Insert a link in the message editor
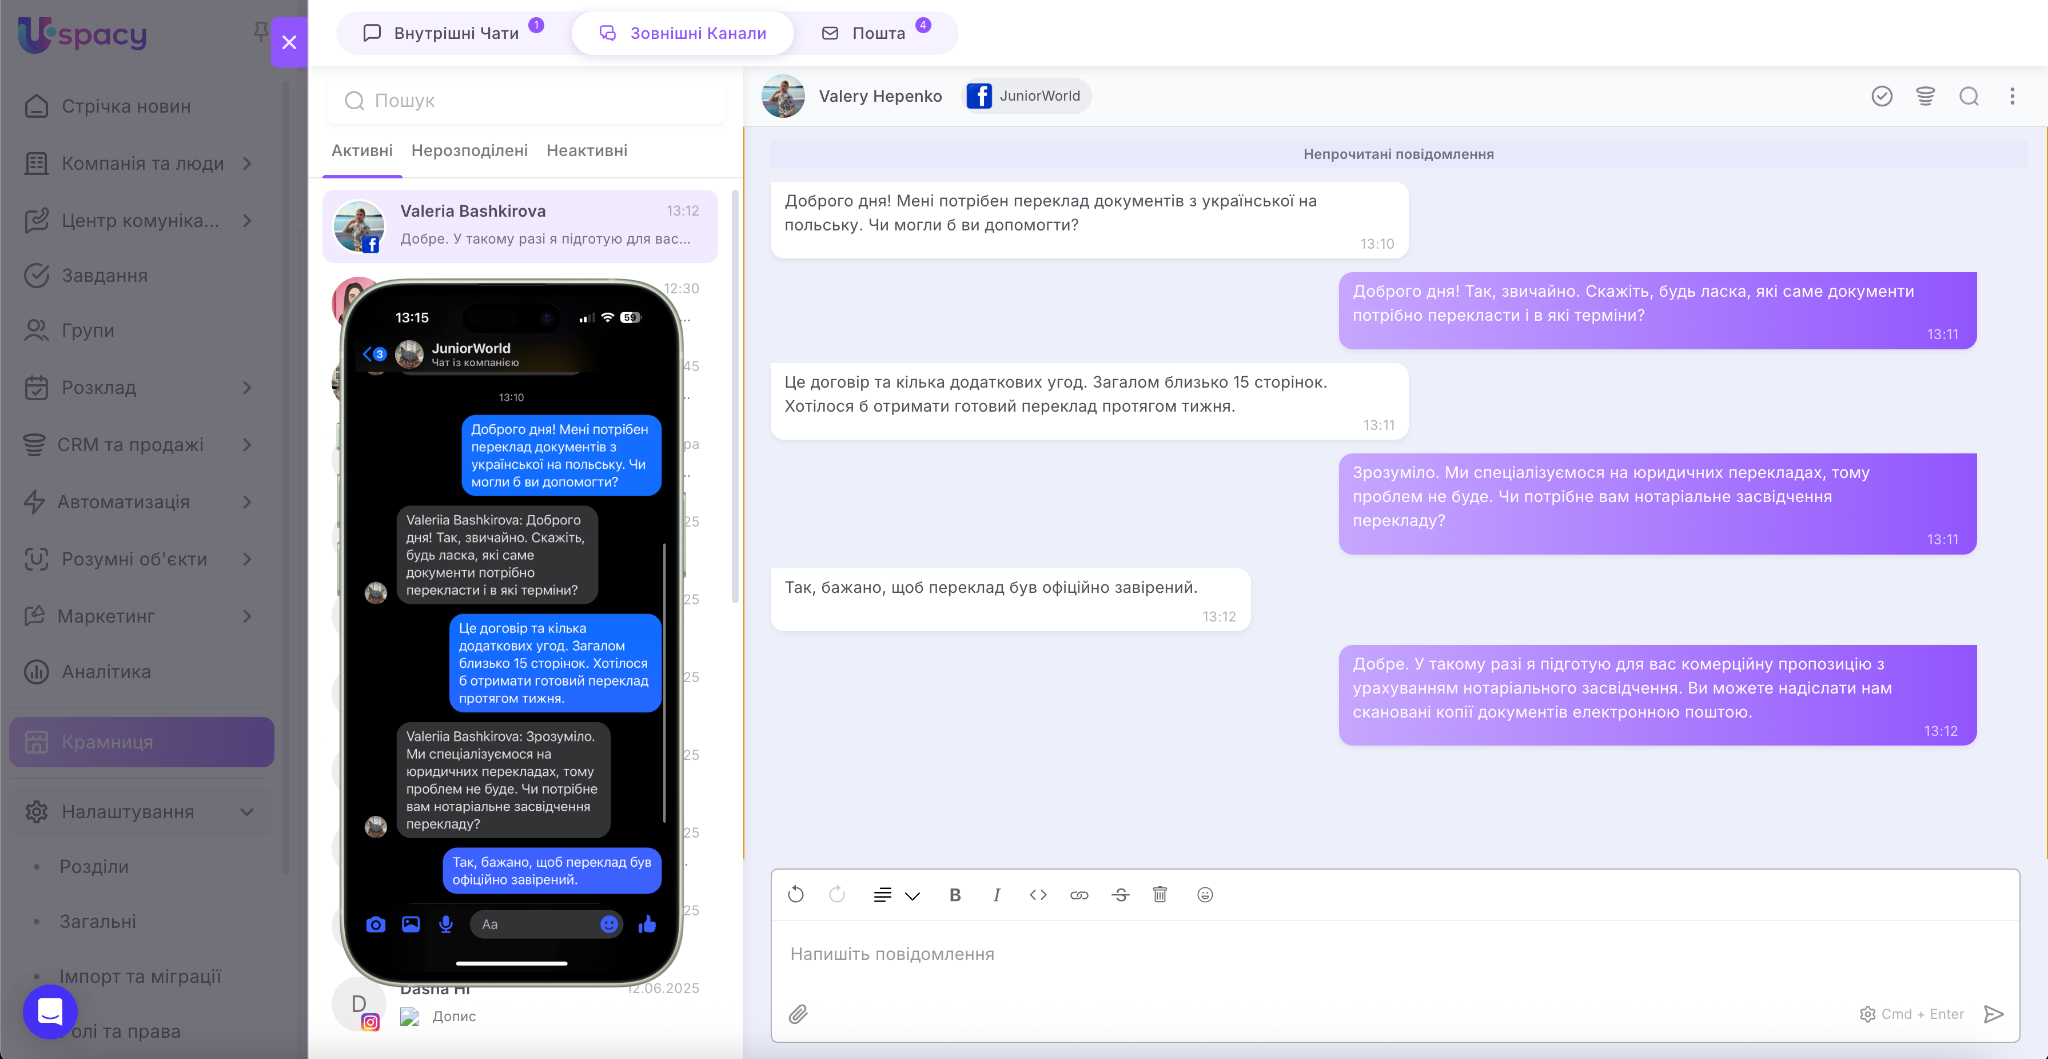 tap(1079, 895)
